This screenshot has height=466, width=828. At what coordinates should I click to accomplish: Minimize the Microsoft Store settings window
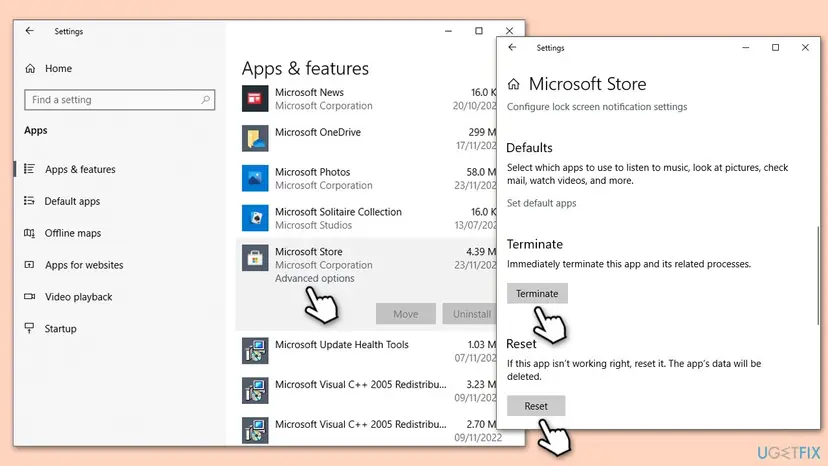pyautogui.click(x=746, y=48)
